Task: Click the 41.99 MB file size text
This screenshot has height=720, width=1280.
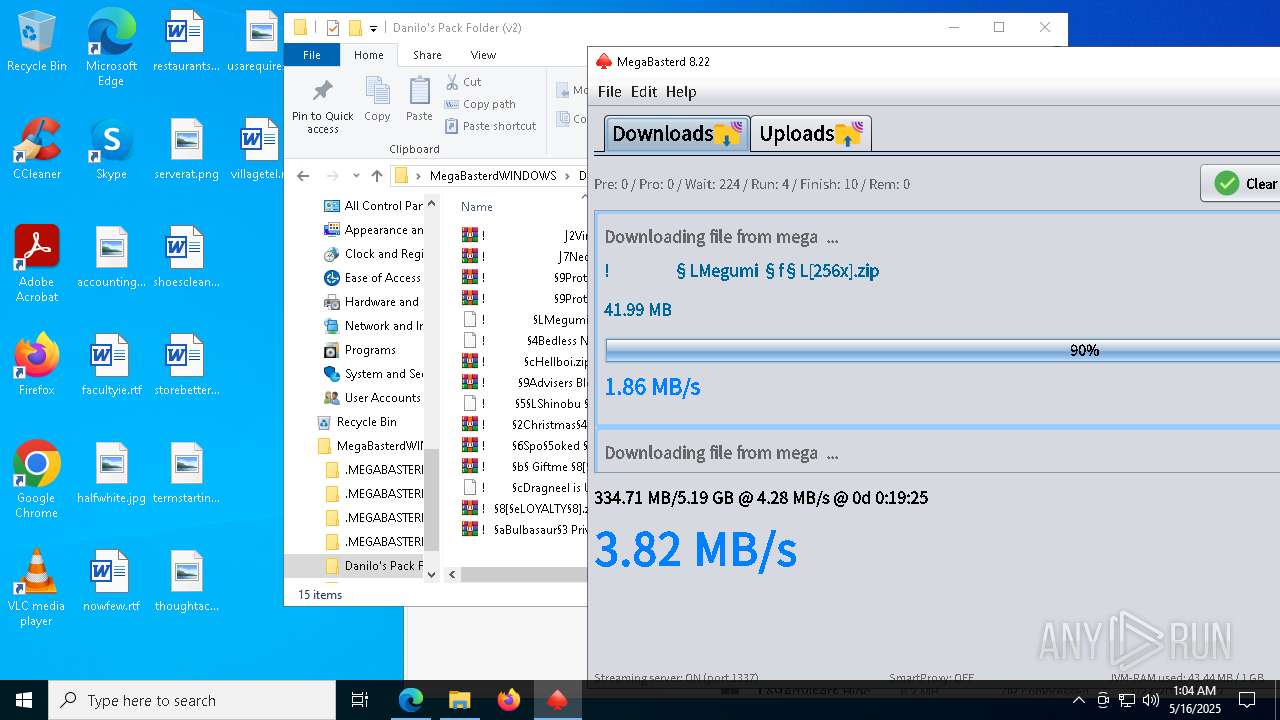Action: (638, 310)
